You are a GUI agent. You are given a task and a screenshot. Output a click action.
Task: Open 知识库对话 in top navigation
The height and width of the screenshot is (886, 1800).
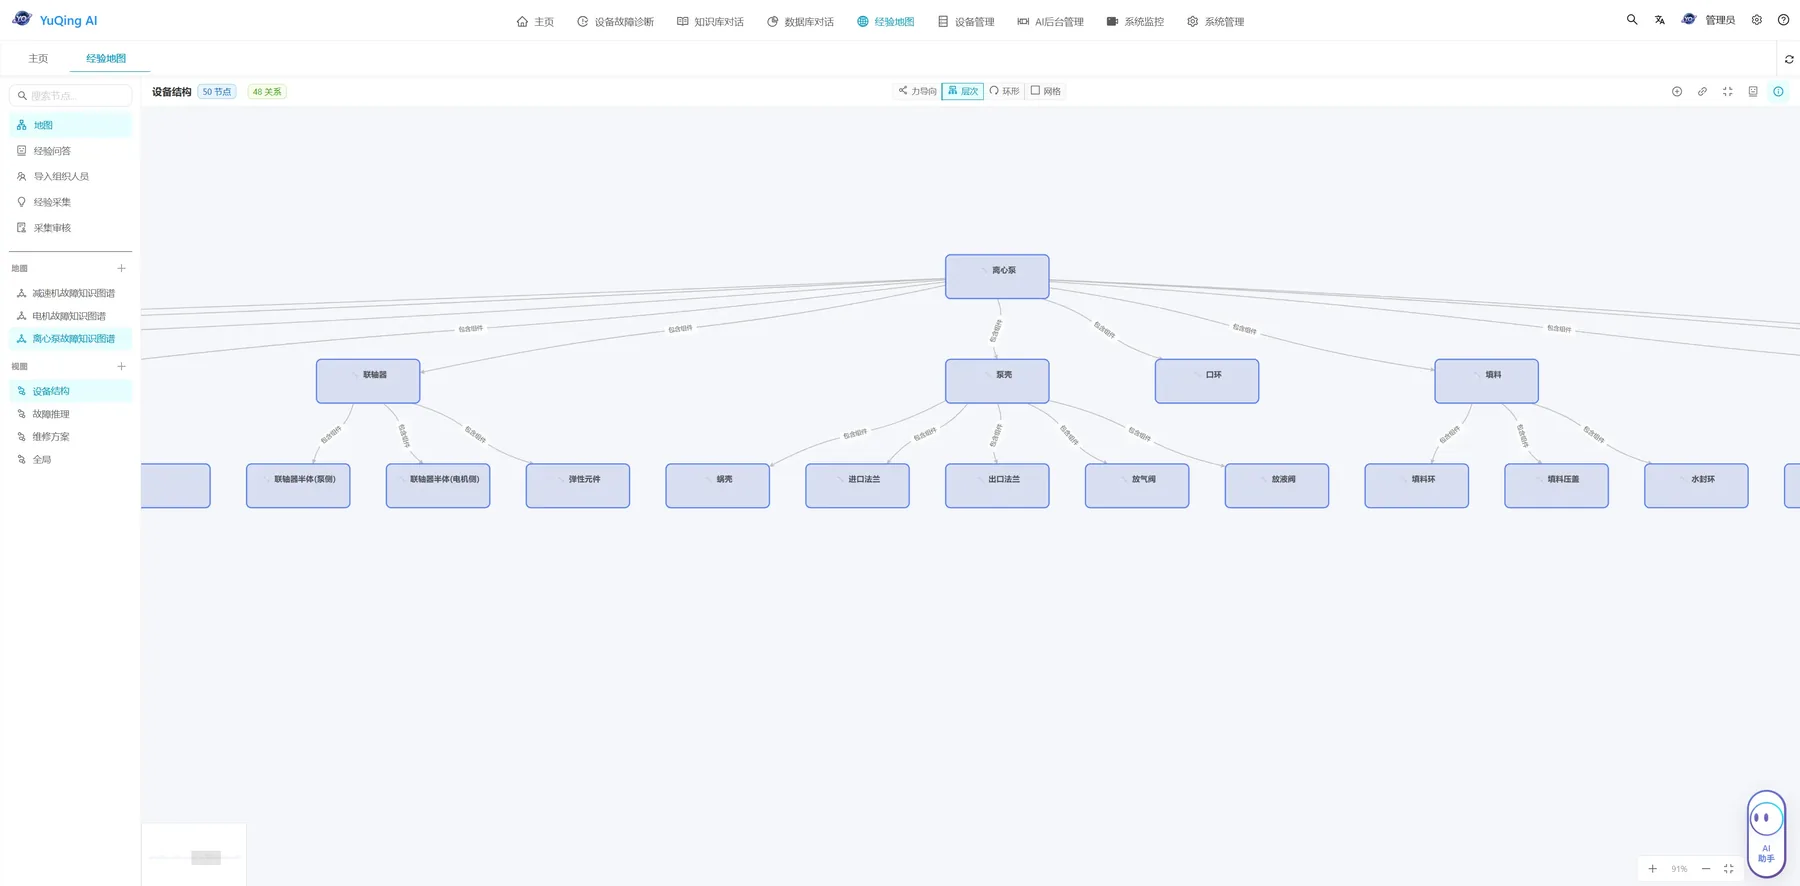tap(710, 21)
